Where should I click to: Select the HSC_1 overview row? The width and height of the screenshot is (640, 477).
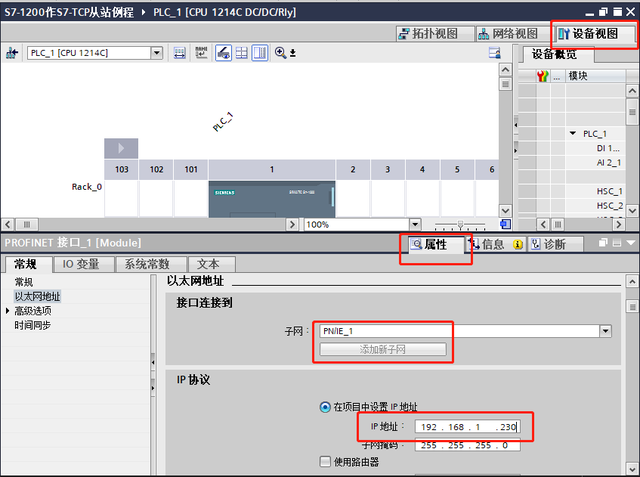pyautogui.click(x=609, y=191)
